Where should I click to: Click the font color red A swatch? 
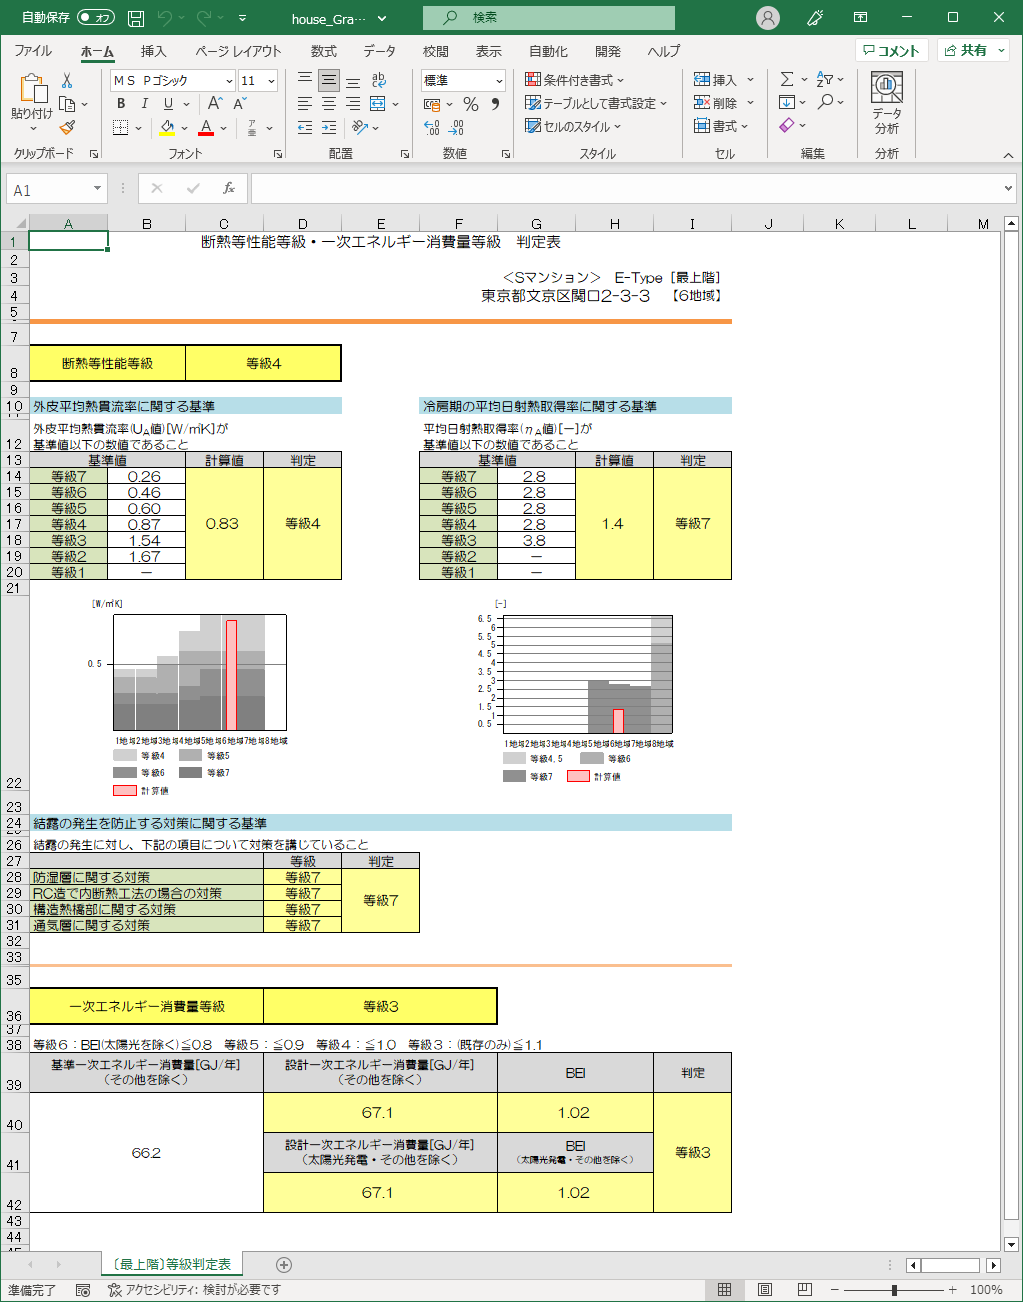coord(206,128)
